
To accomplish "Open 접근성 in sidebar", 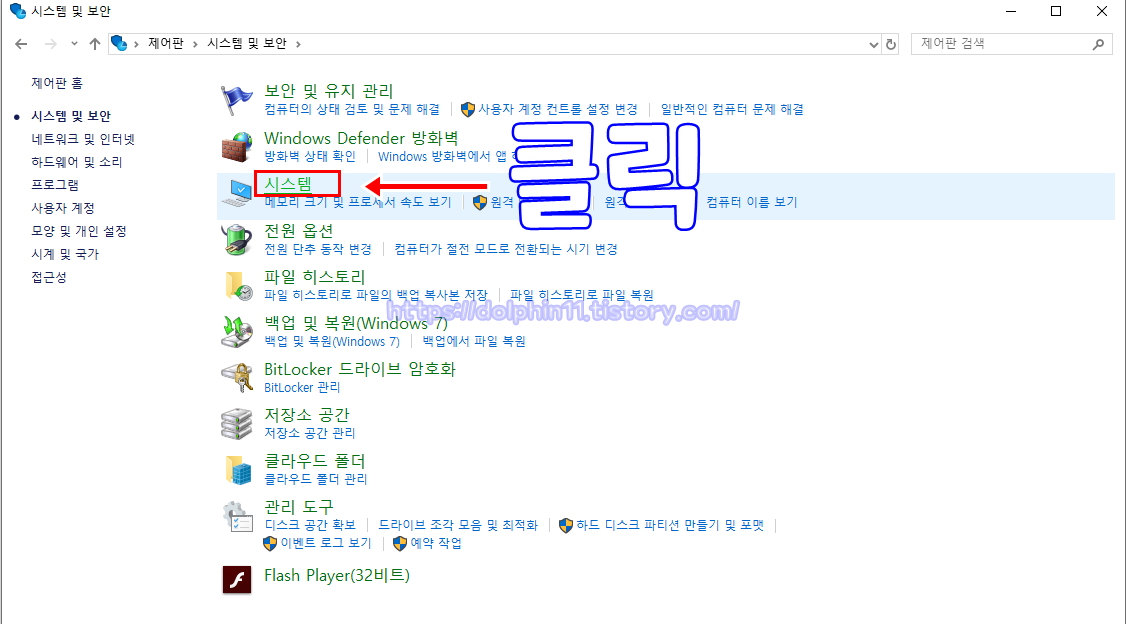I will (49, 277).
